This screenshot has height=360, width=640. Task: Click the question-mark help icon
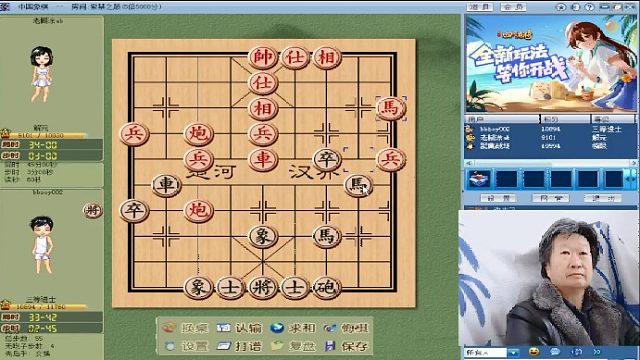pos(589,7)
